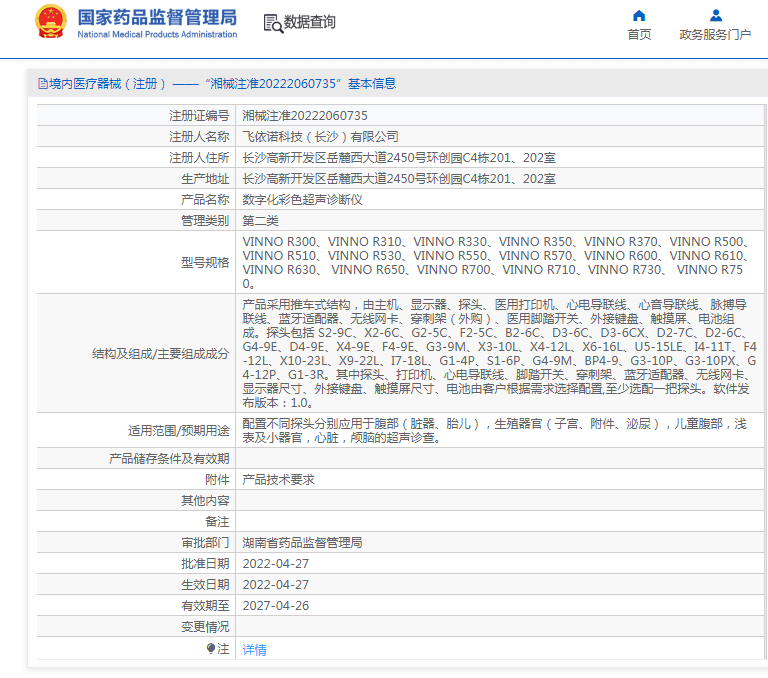Select product name 数字化彩色超声诊断仪
The height and width of the screenshot is (678, 768).
302,200
